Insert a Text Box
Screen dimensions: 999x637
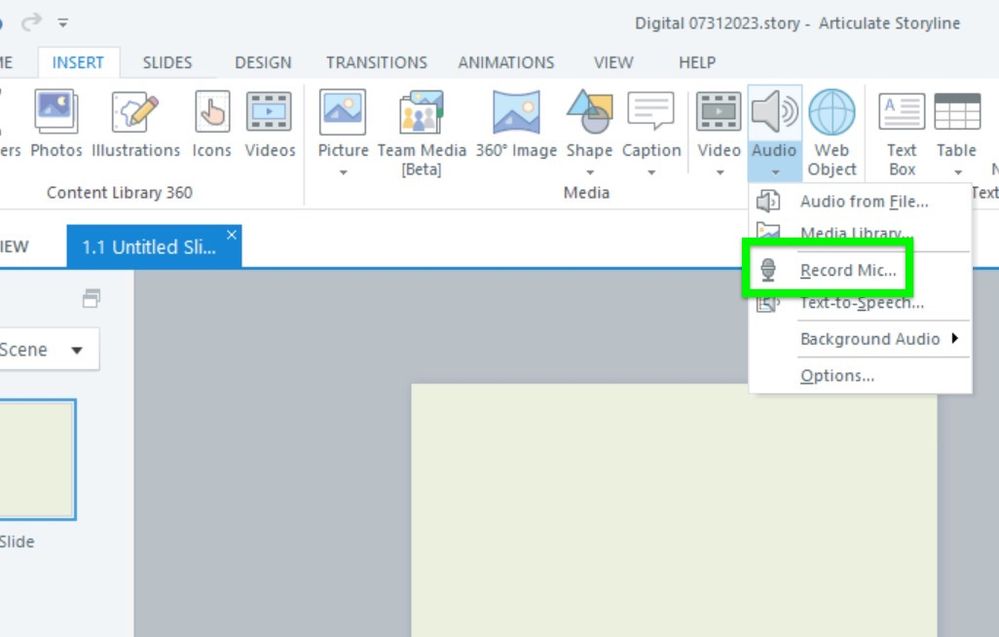(x=902, y=132)
